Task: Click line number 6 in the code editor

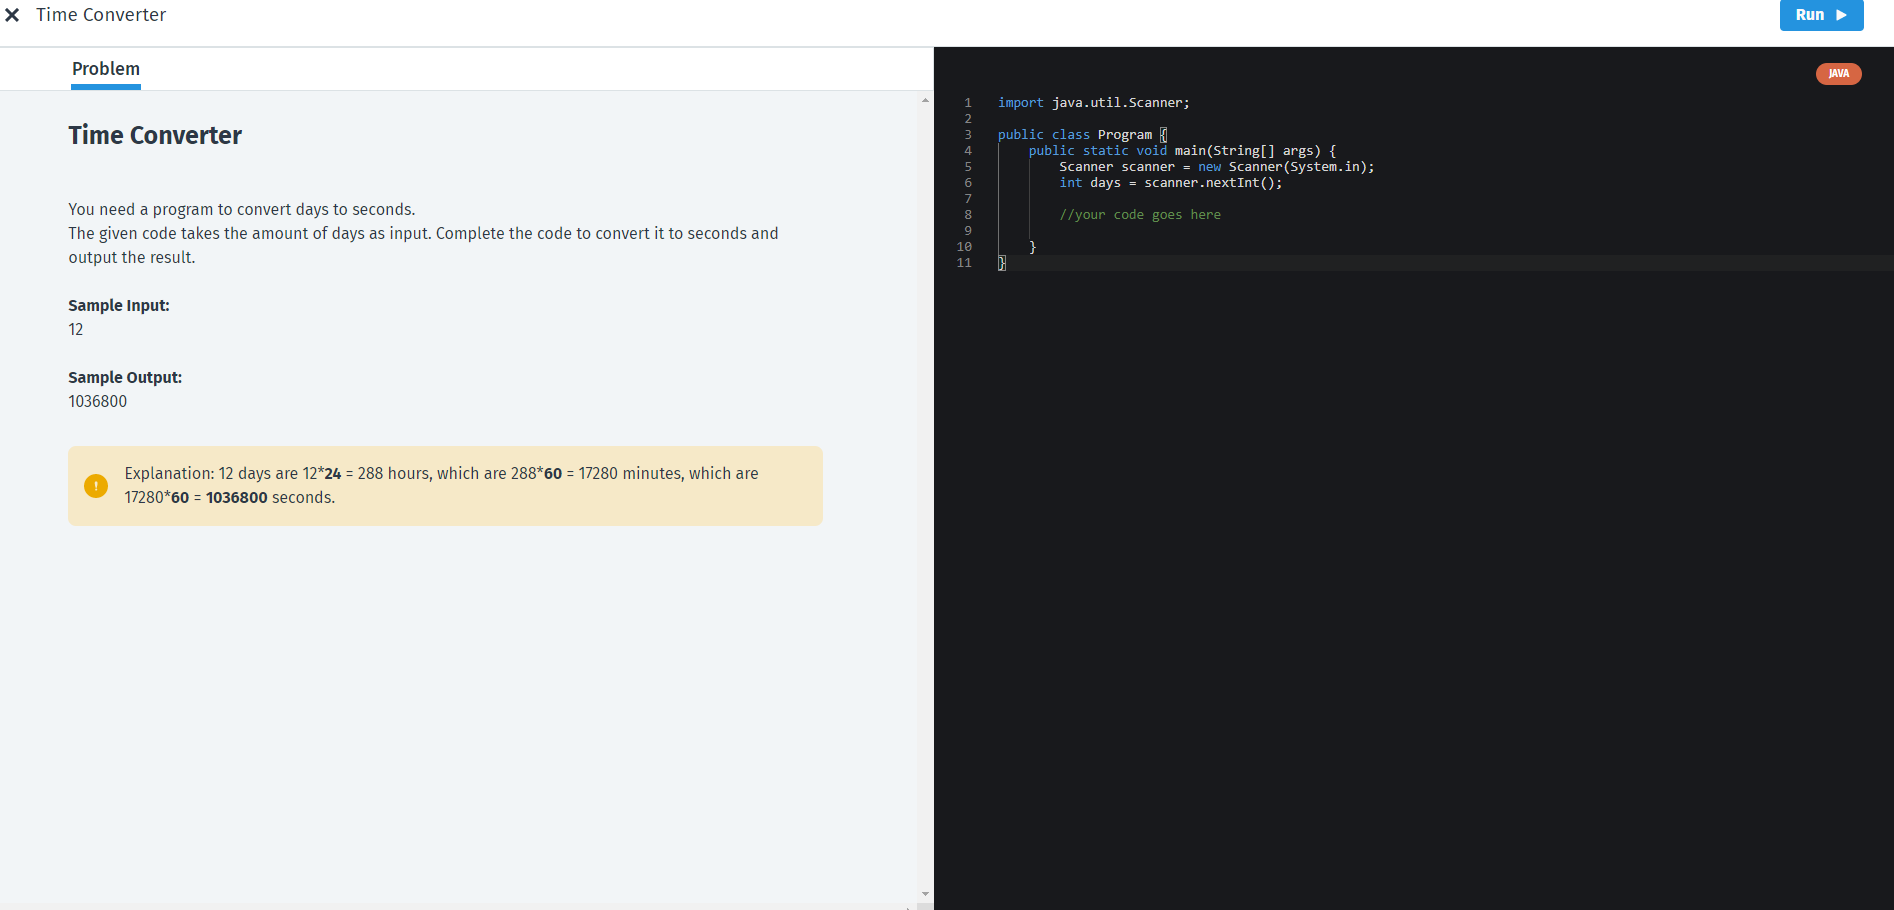Action: click(x=967, y=183)
